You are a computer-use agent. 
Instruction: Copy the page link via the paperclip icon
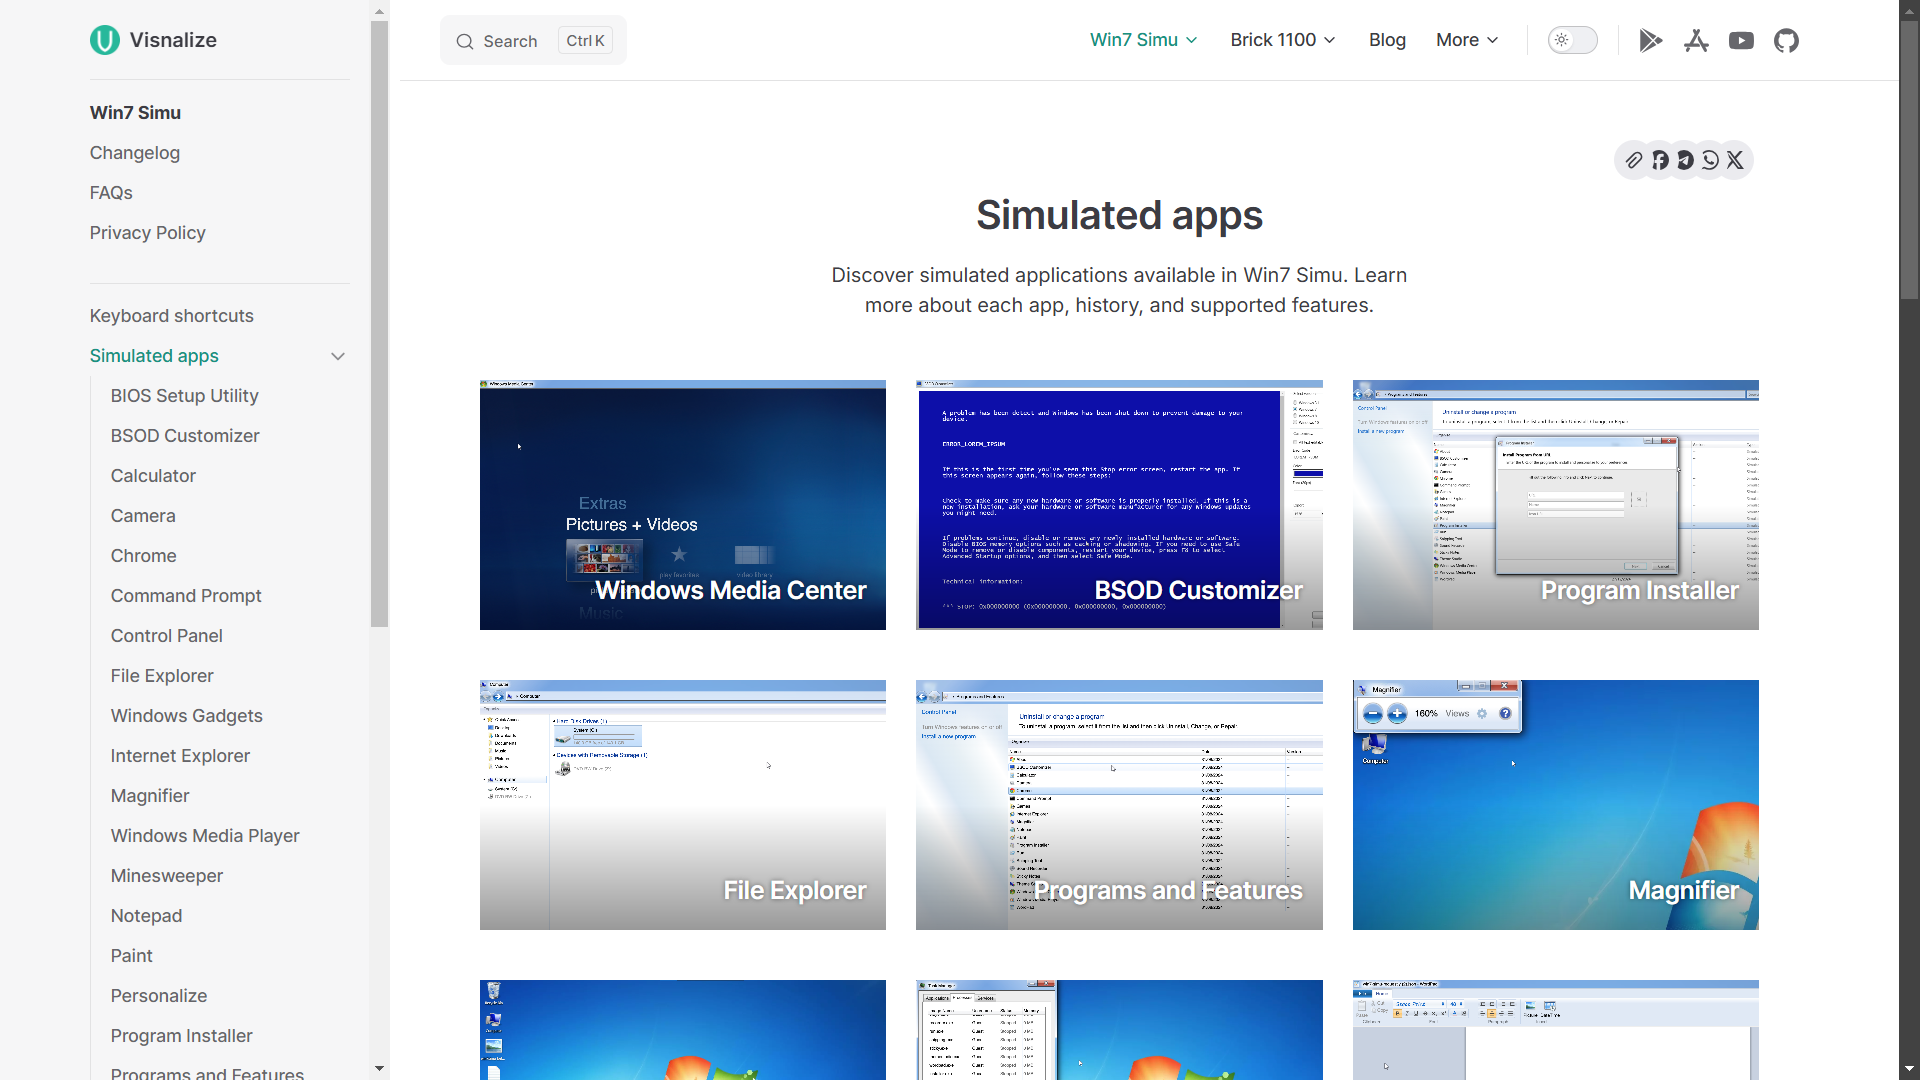tap(1635, 160)
